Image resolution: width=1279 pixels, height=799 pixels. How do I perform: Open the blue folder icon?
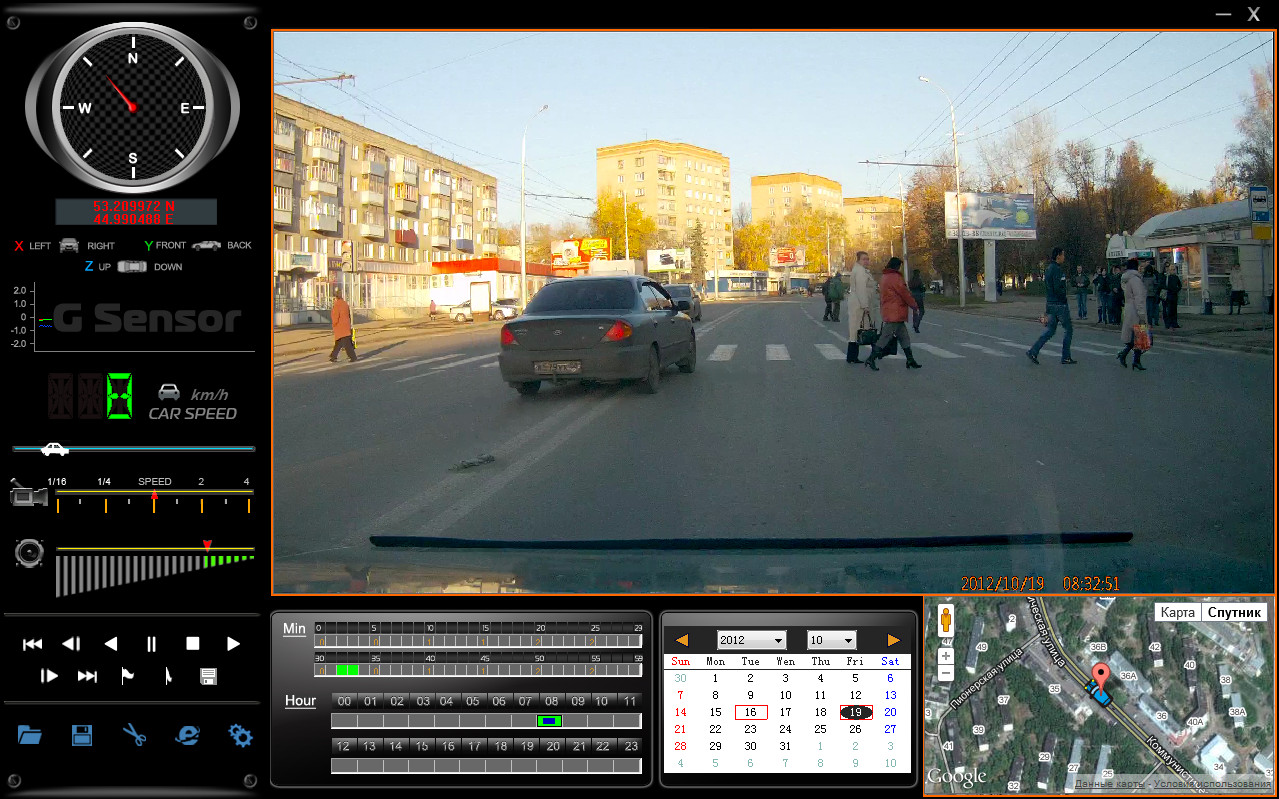(x=30, y=736)
